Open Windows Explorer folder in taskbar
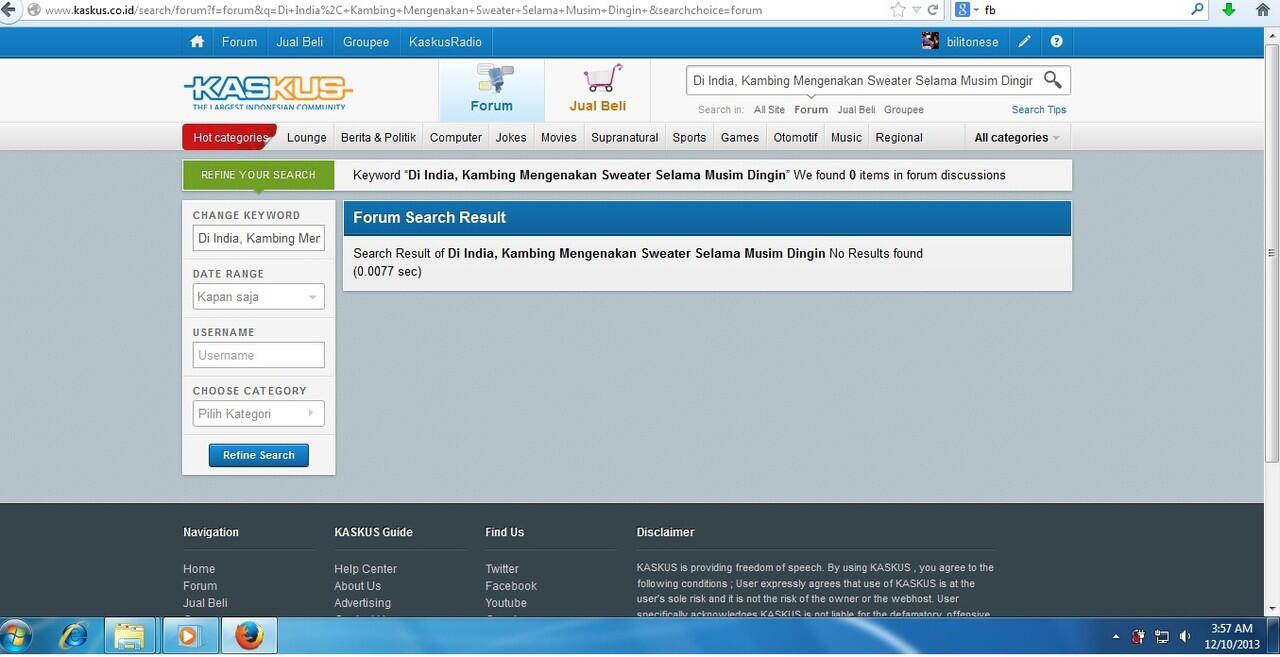Screen dimensions: 1280x657 pyautogui.click(x=131, y=636)
